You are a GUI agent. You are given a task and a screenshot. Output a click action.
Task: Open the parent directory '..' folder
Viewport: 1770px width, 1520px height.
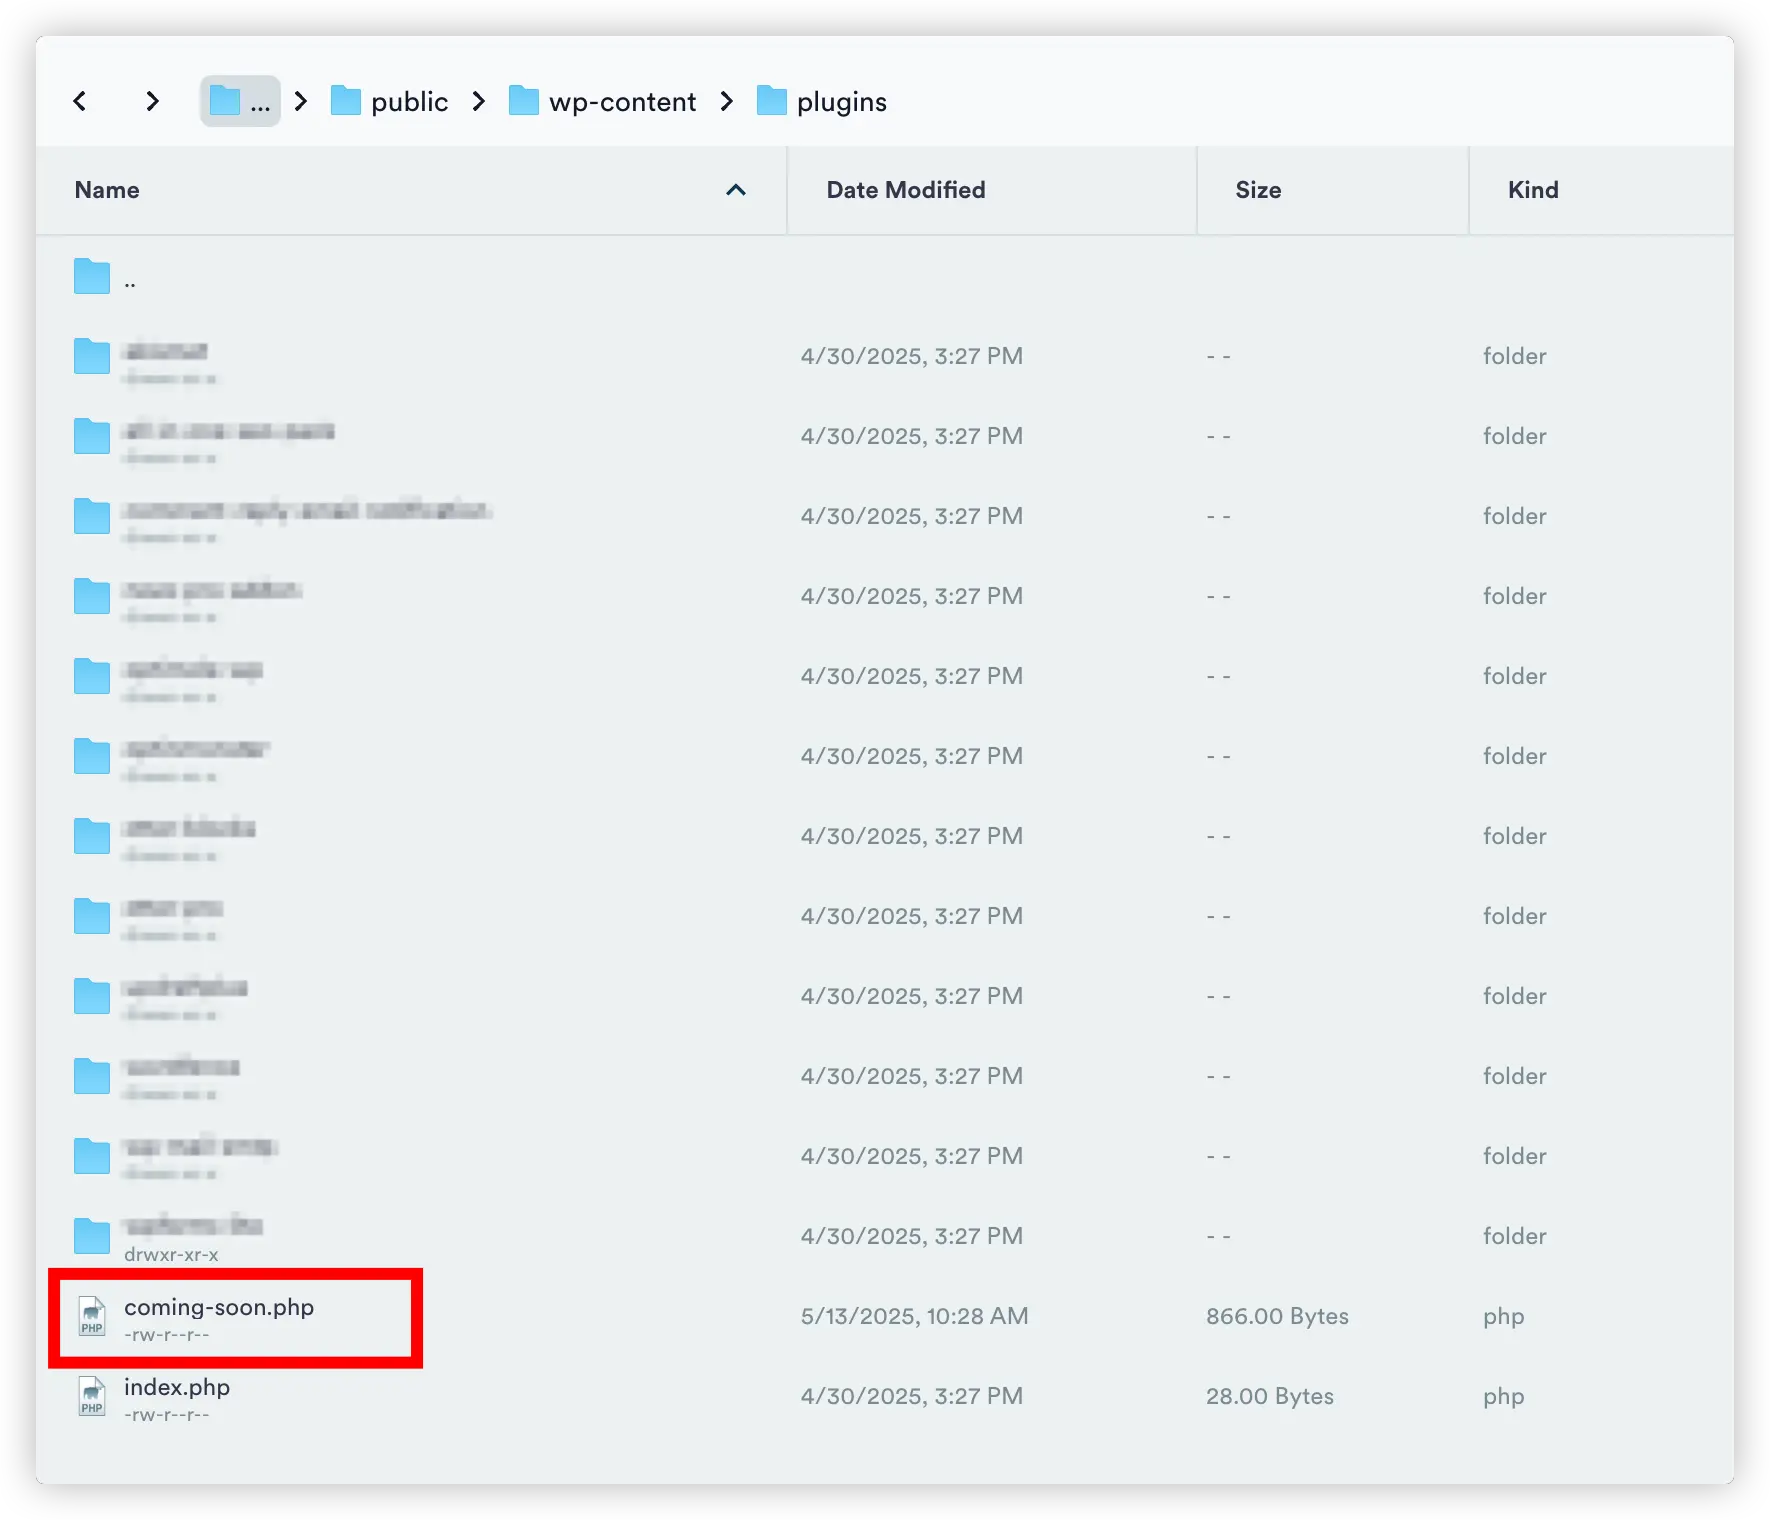point(92,276)
